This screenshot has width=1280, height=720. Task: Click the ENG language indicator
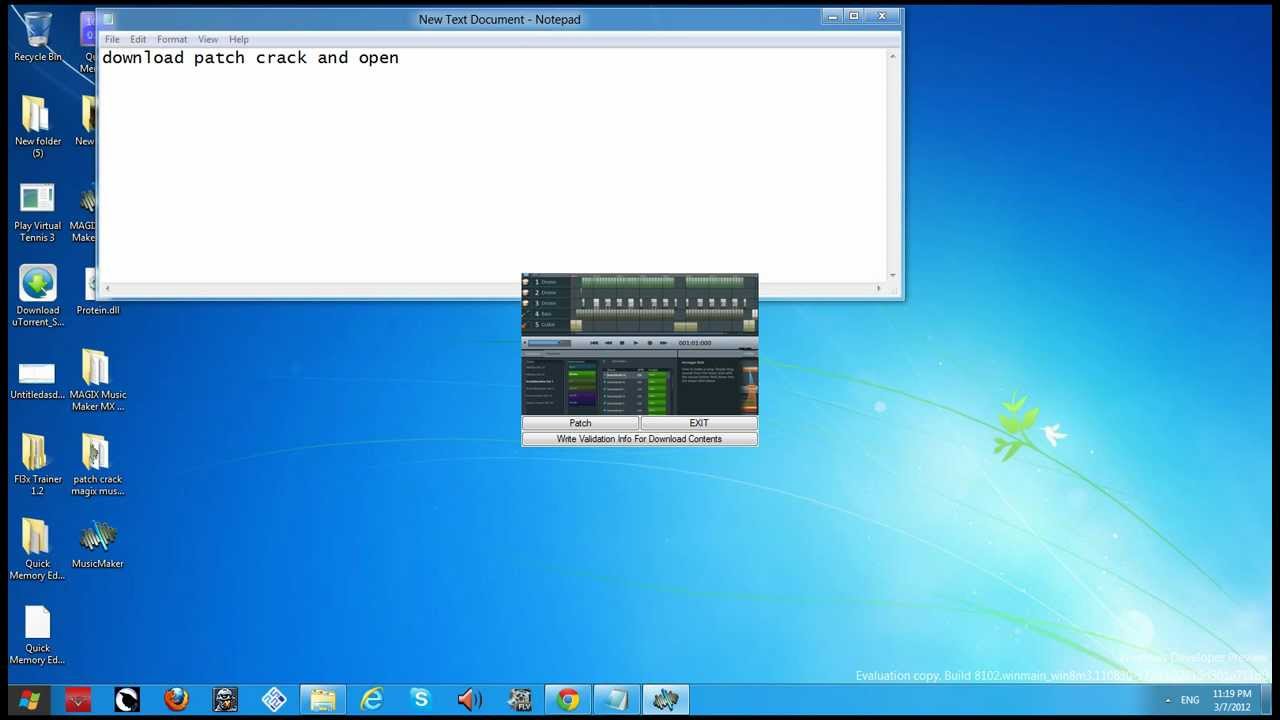1190,700
